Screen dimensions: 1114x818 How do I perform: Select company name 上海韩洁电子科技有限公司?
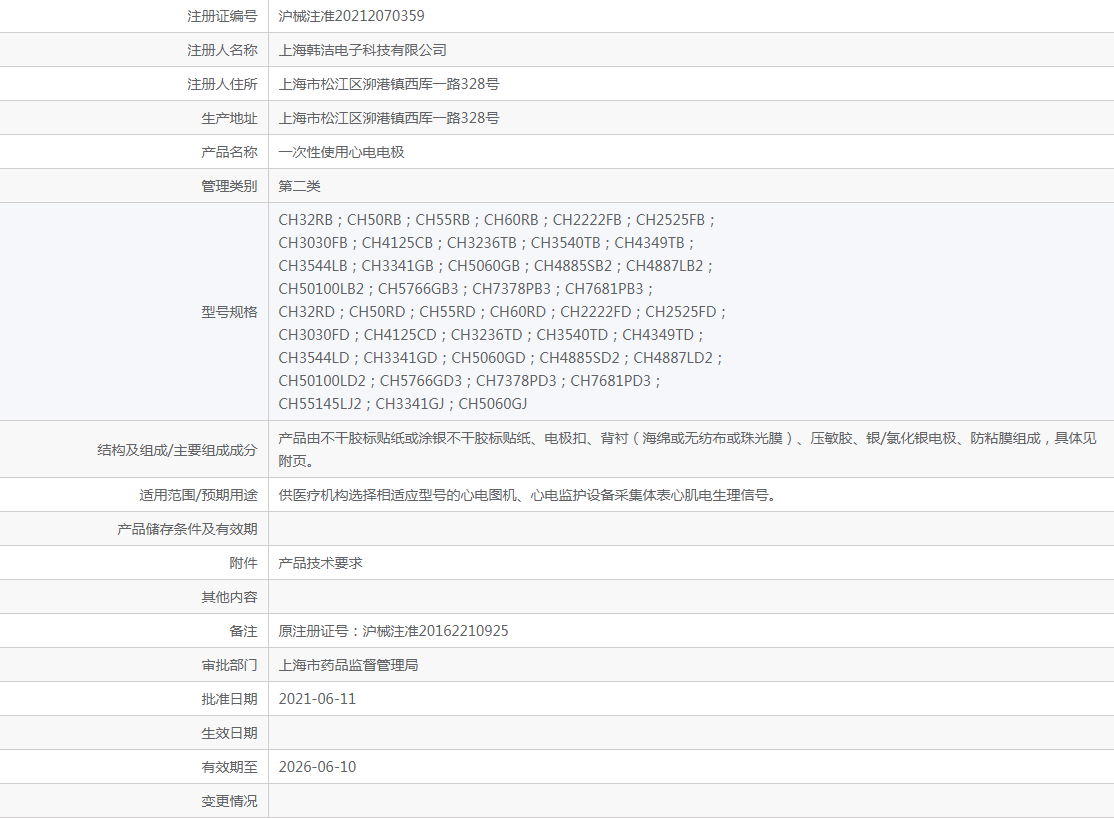pos(362,50)
